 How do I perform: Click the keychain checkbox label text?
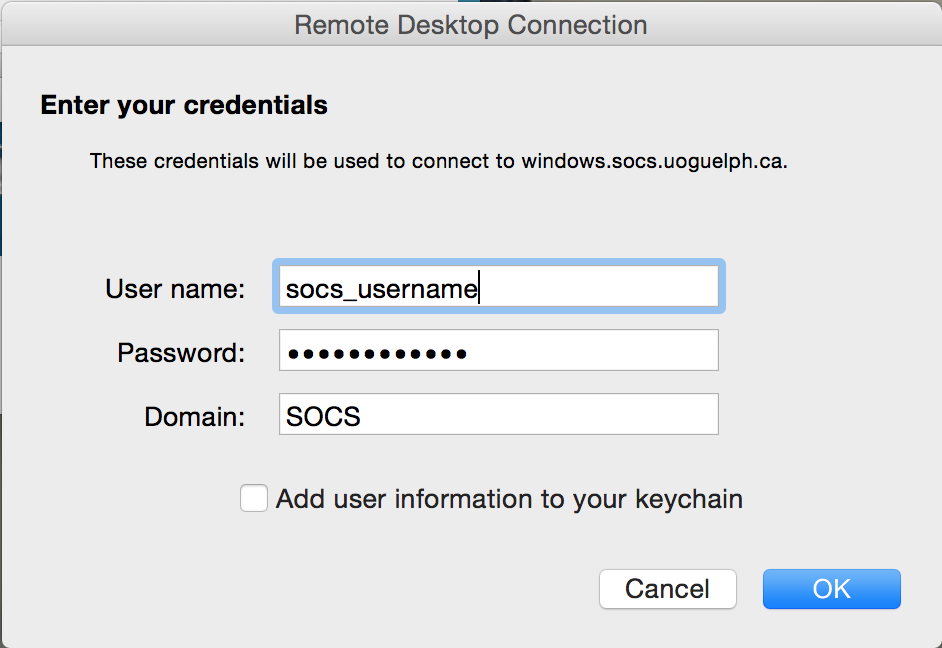pyautogui.click(x=508, y=498)
